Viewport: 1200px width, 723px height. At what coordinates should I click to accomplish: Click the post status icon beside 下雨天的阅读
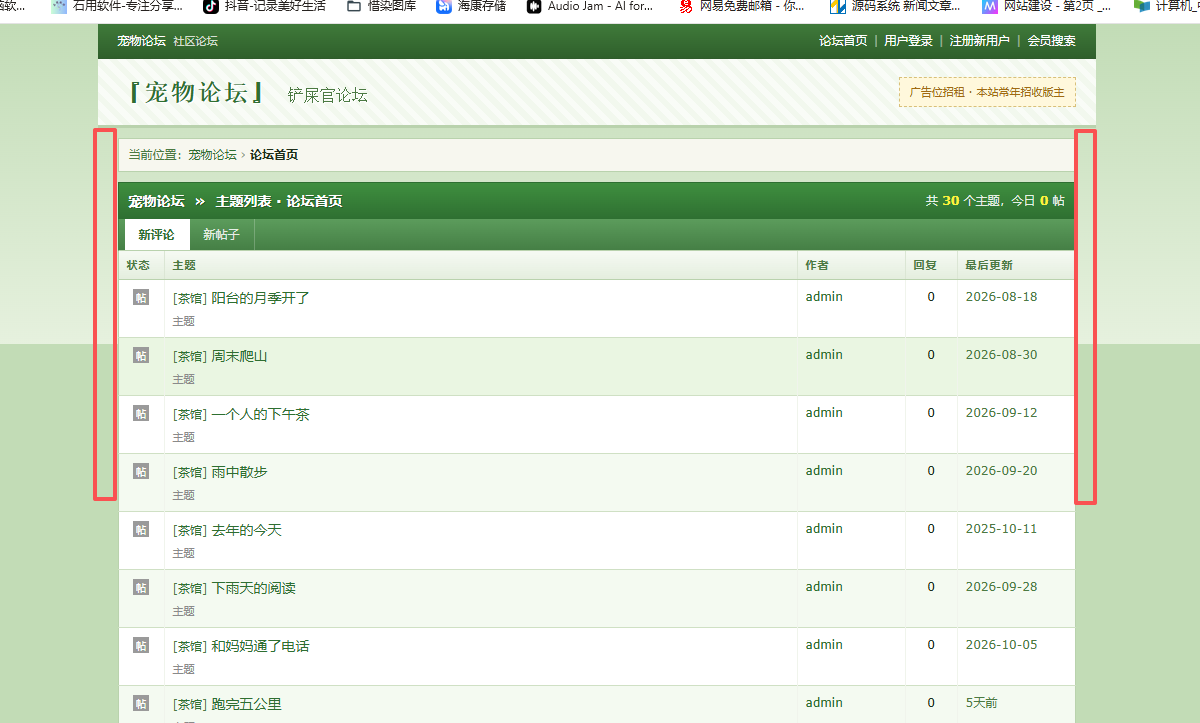141,587
